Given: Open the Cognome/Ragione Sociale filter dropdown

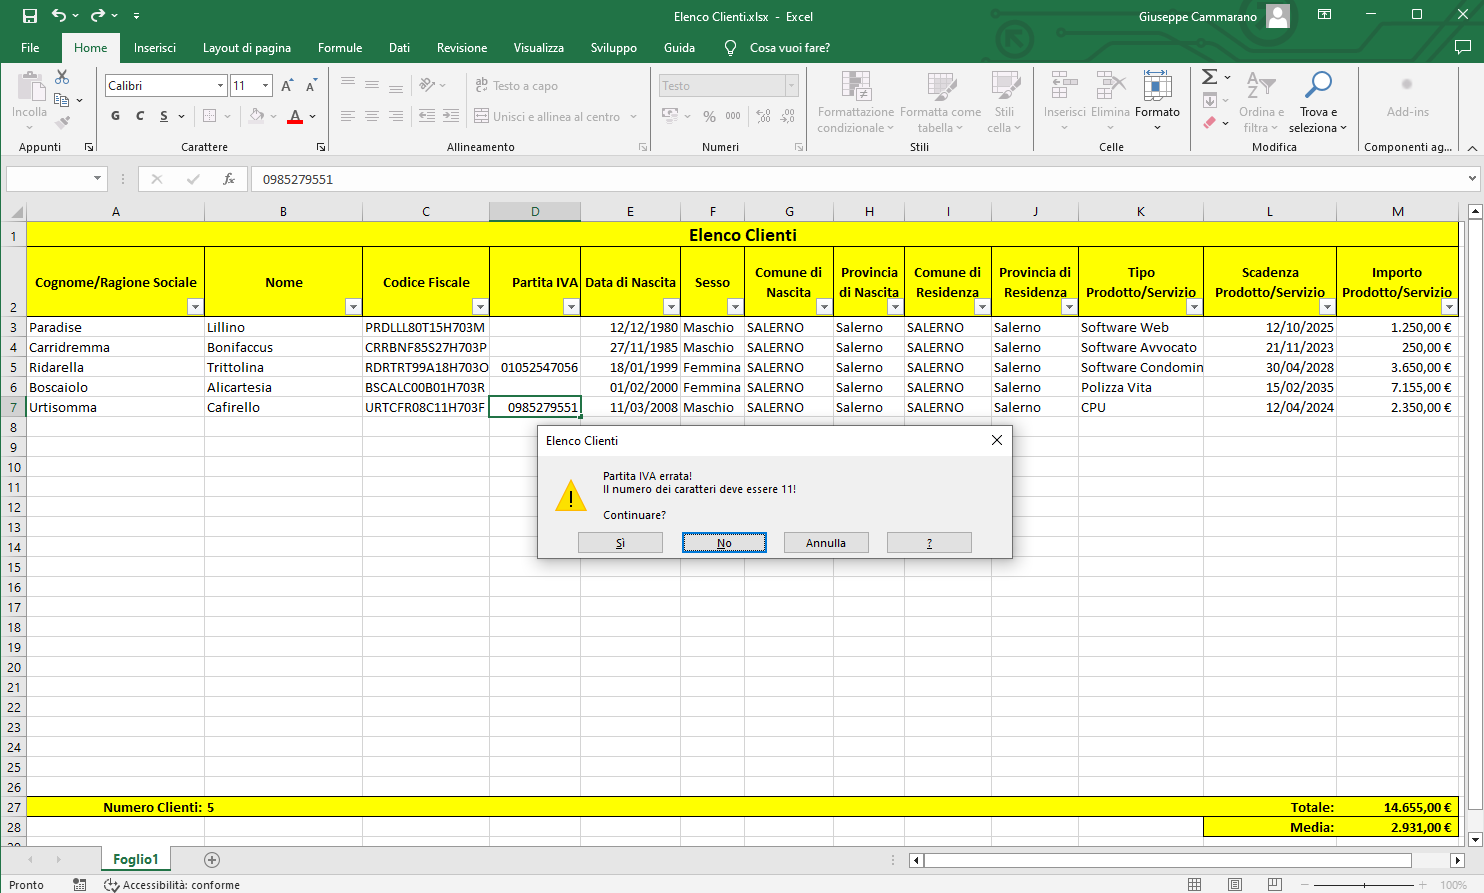Looking at the screenshot, I should coord(195,307).
